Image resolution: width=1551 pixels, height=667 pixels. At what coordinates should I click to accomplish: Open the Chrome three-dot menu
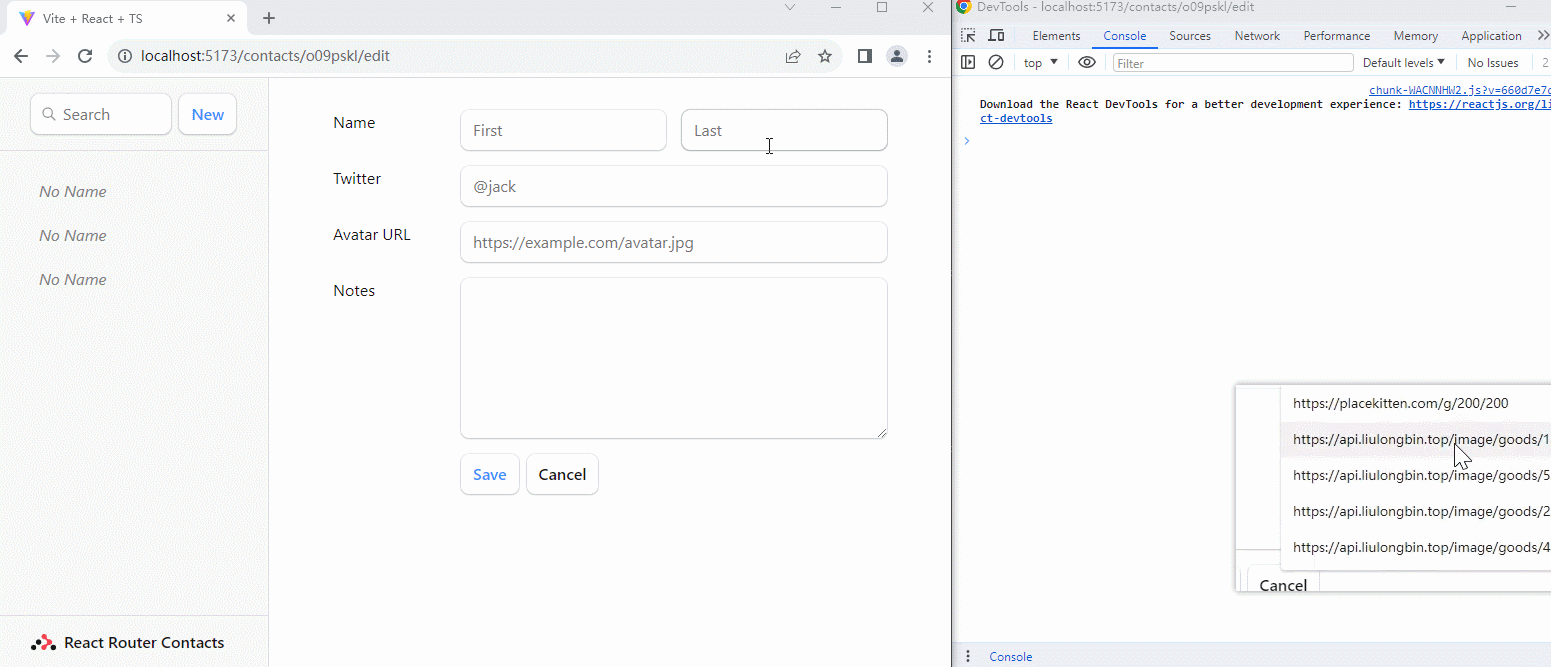930,57
